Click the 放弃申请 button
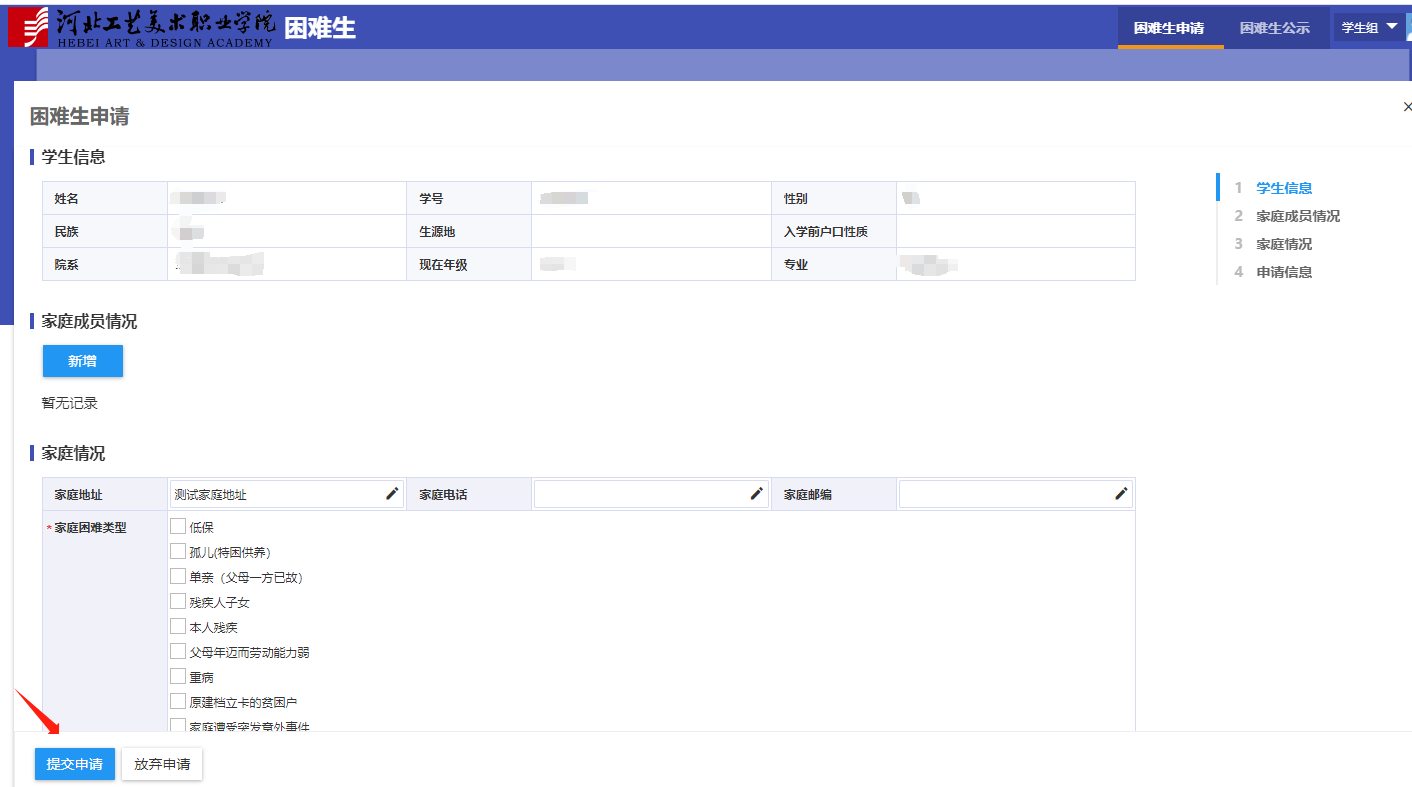Image resolution: width=1412 pixels, height=787 pixels. click(162, 764)
